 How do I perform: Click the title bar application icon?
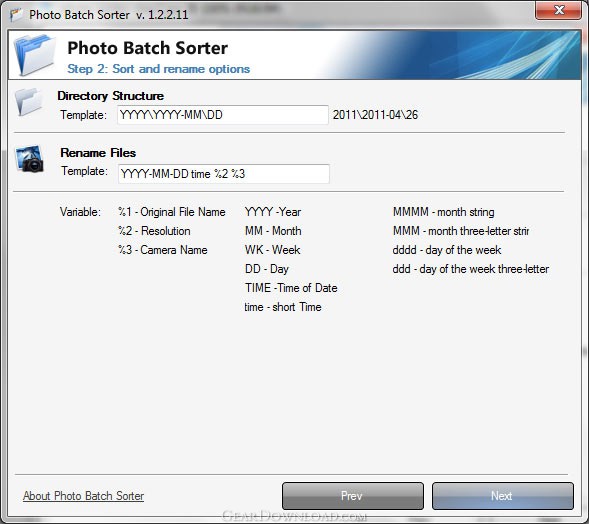tap(16, 15)
